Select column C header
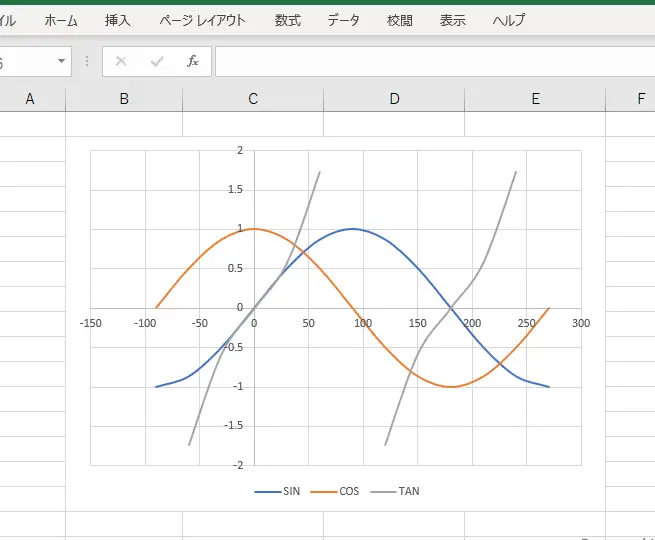The image size is (655, 540). (253, 98)
